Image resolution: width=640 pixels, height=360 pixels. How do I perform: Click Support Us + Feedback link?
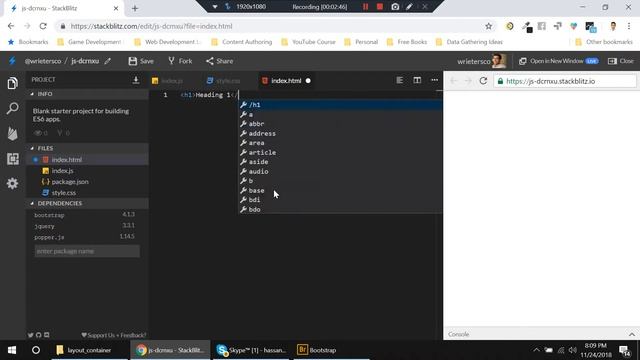(x=113, y=335)
